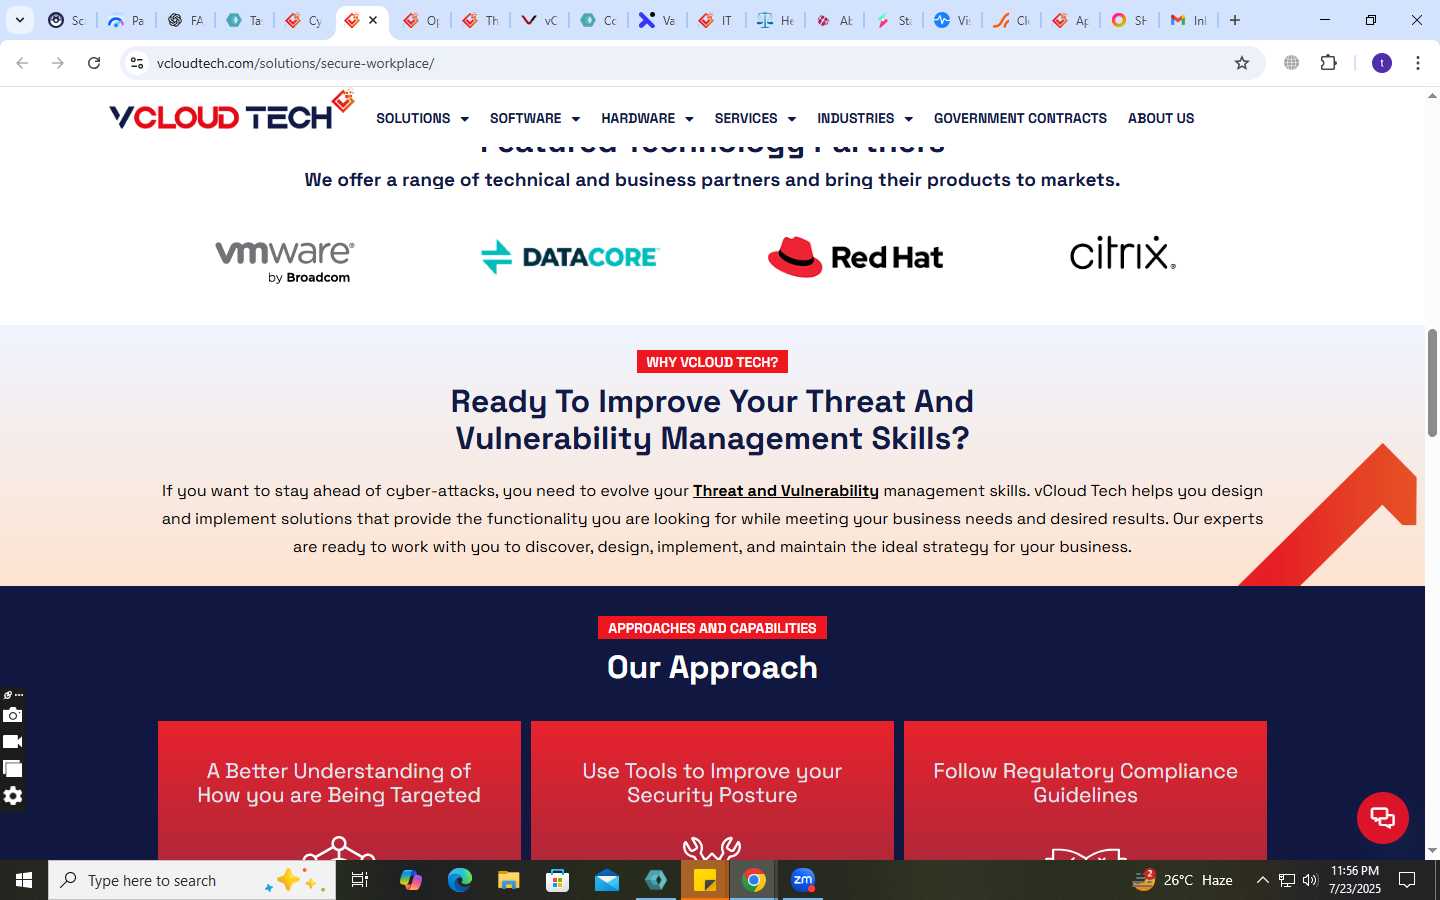View site information icon in address bar

coord(137,63)
